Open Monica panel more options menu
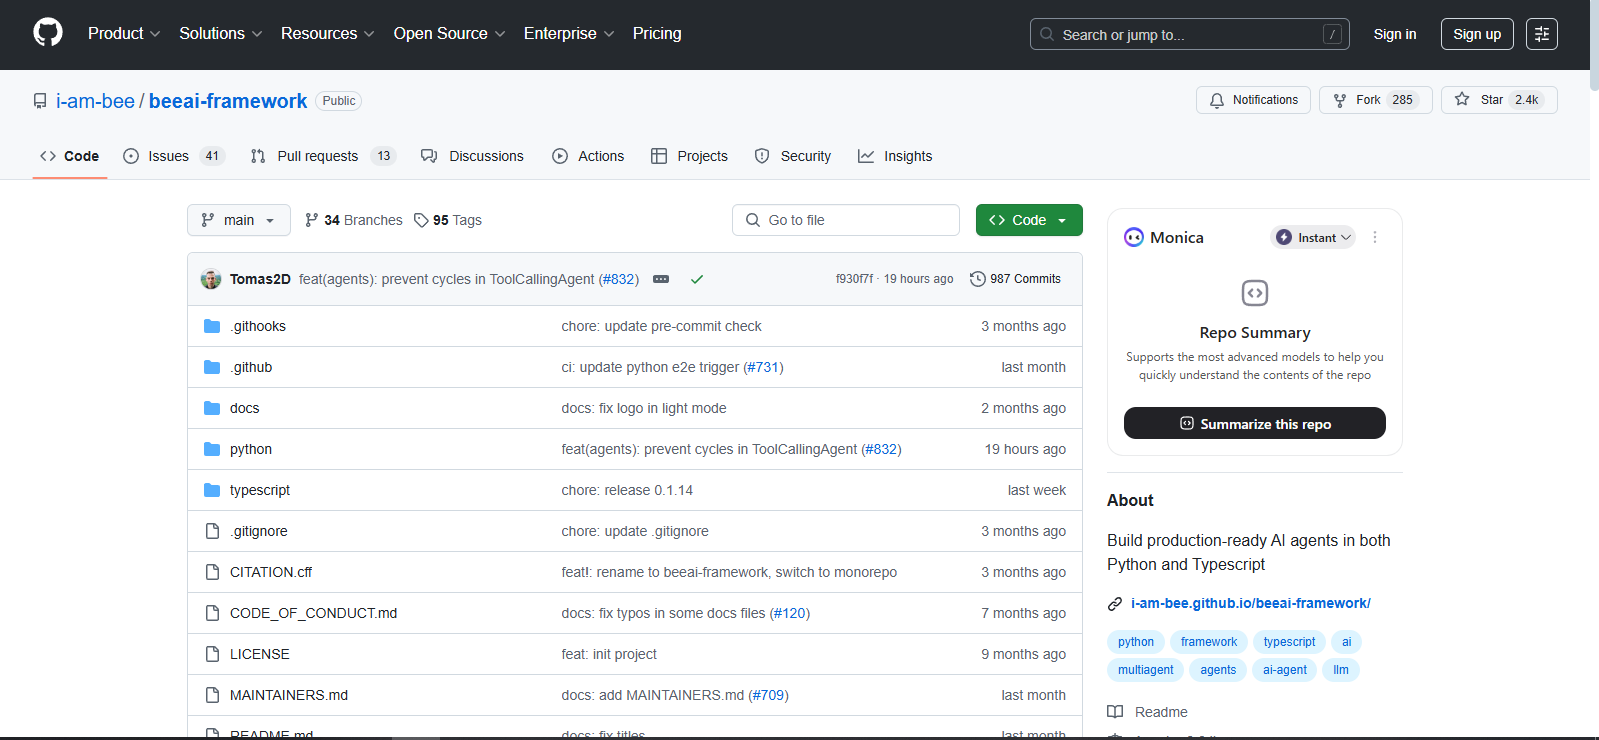 tap(1375, 237)
